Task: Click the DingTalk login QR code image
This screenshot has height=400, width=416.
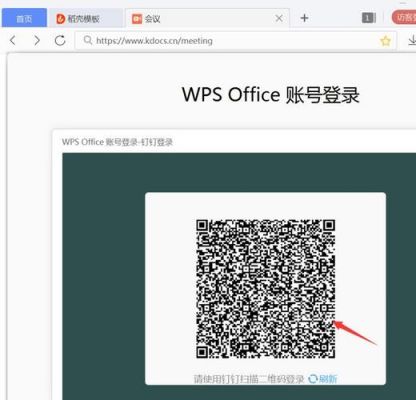Action: tap(266, 289)
